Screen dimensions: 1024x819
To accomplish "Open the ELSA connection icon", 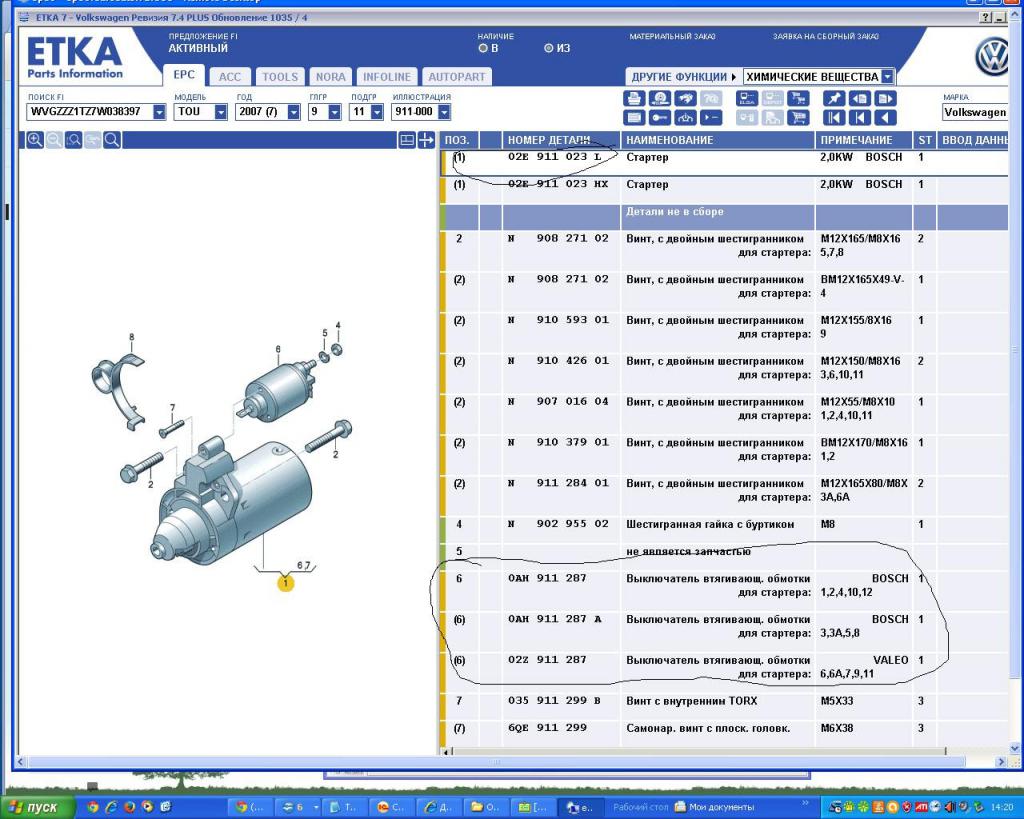I will [x=746, y=99].
